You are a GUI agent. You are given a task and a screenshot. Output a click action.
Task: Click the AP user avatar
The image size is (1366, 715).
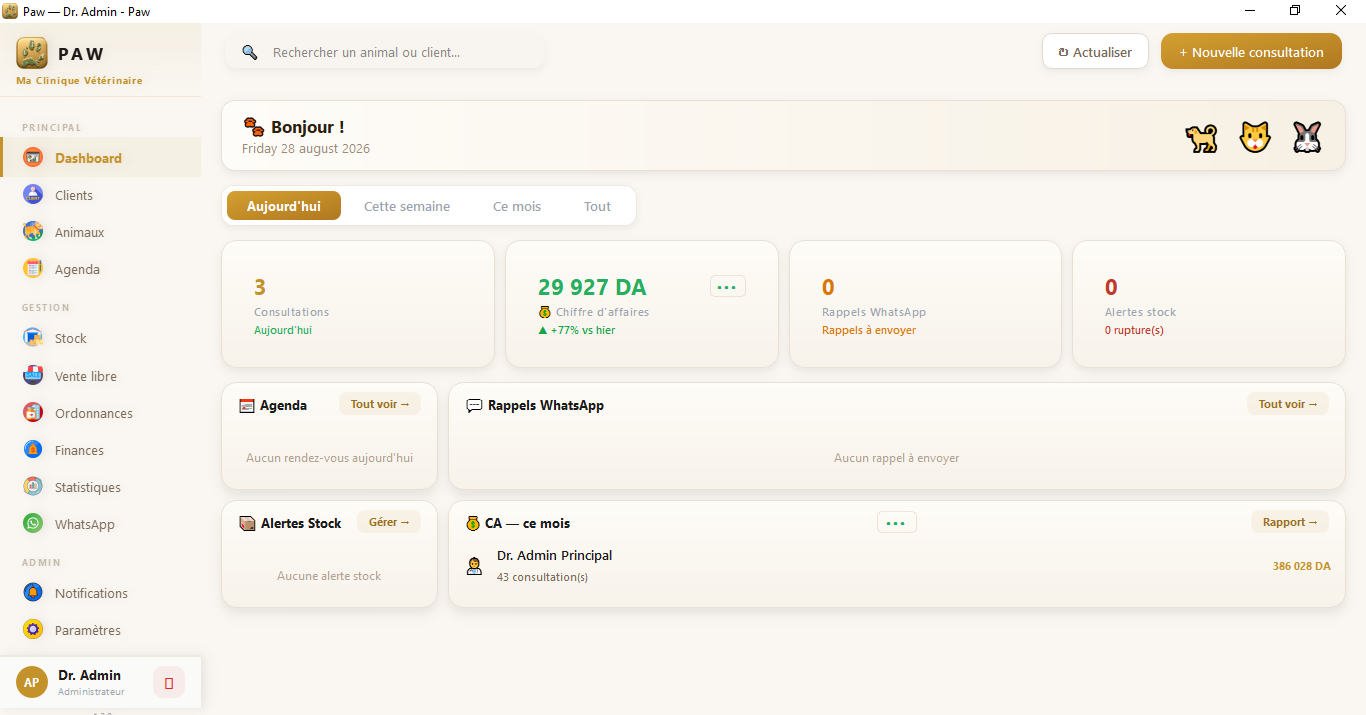click(32, 682)
